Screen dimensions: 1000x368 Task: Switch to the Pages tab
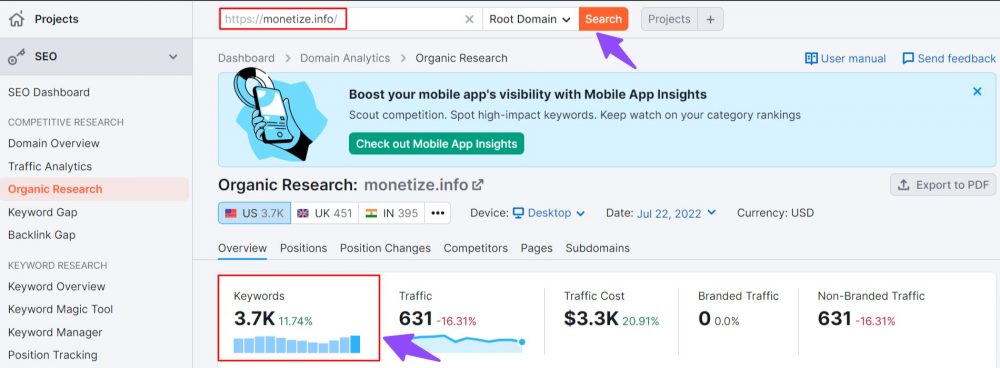pyautogui.click(x=536, y=248)
